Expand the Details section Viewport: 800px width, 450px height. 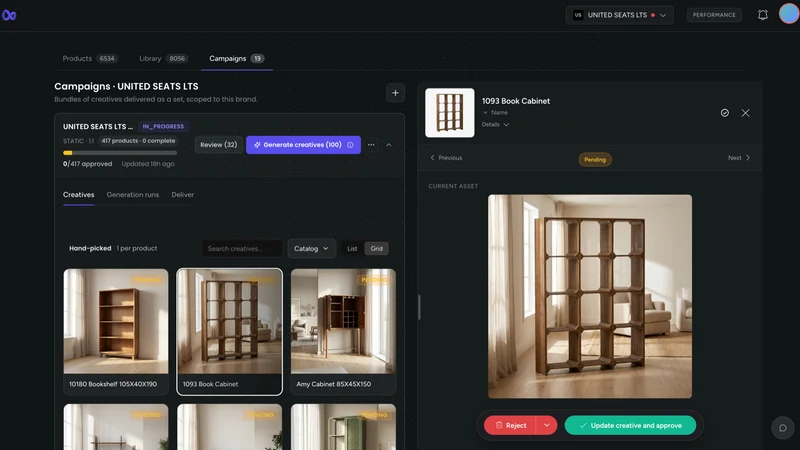click(x=495, y=124)
